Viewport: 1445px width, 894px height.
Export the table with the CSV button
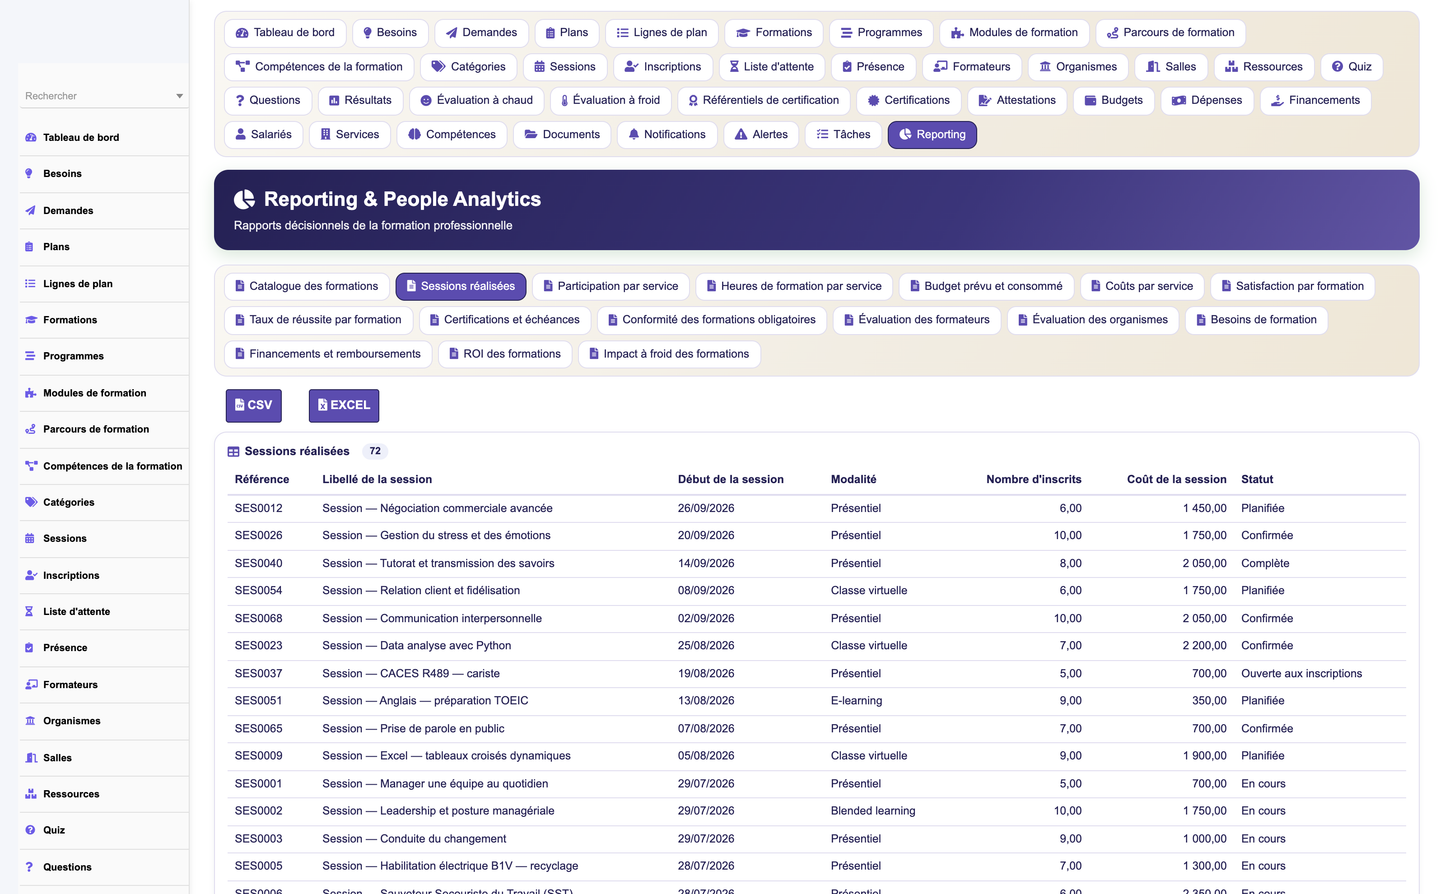[254, 405]
